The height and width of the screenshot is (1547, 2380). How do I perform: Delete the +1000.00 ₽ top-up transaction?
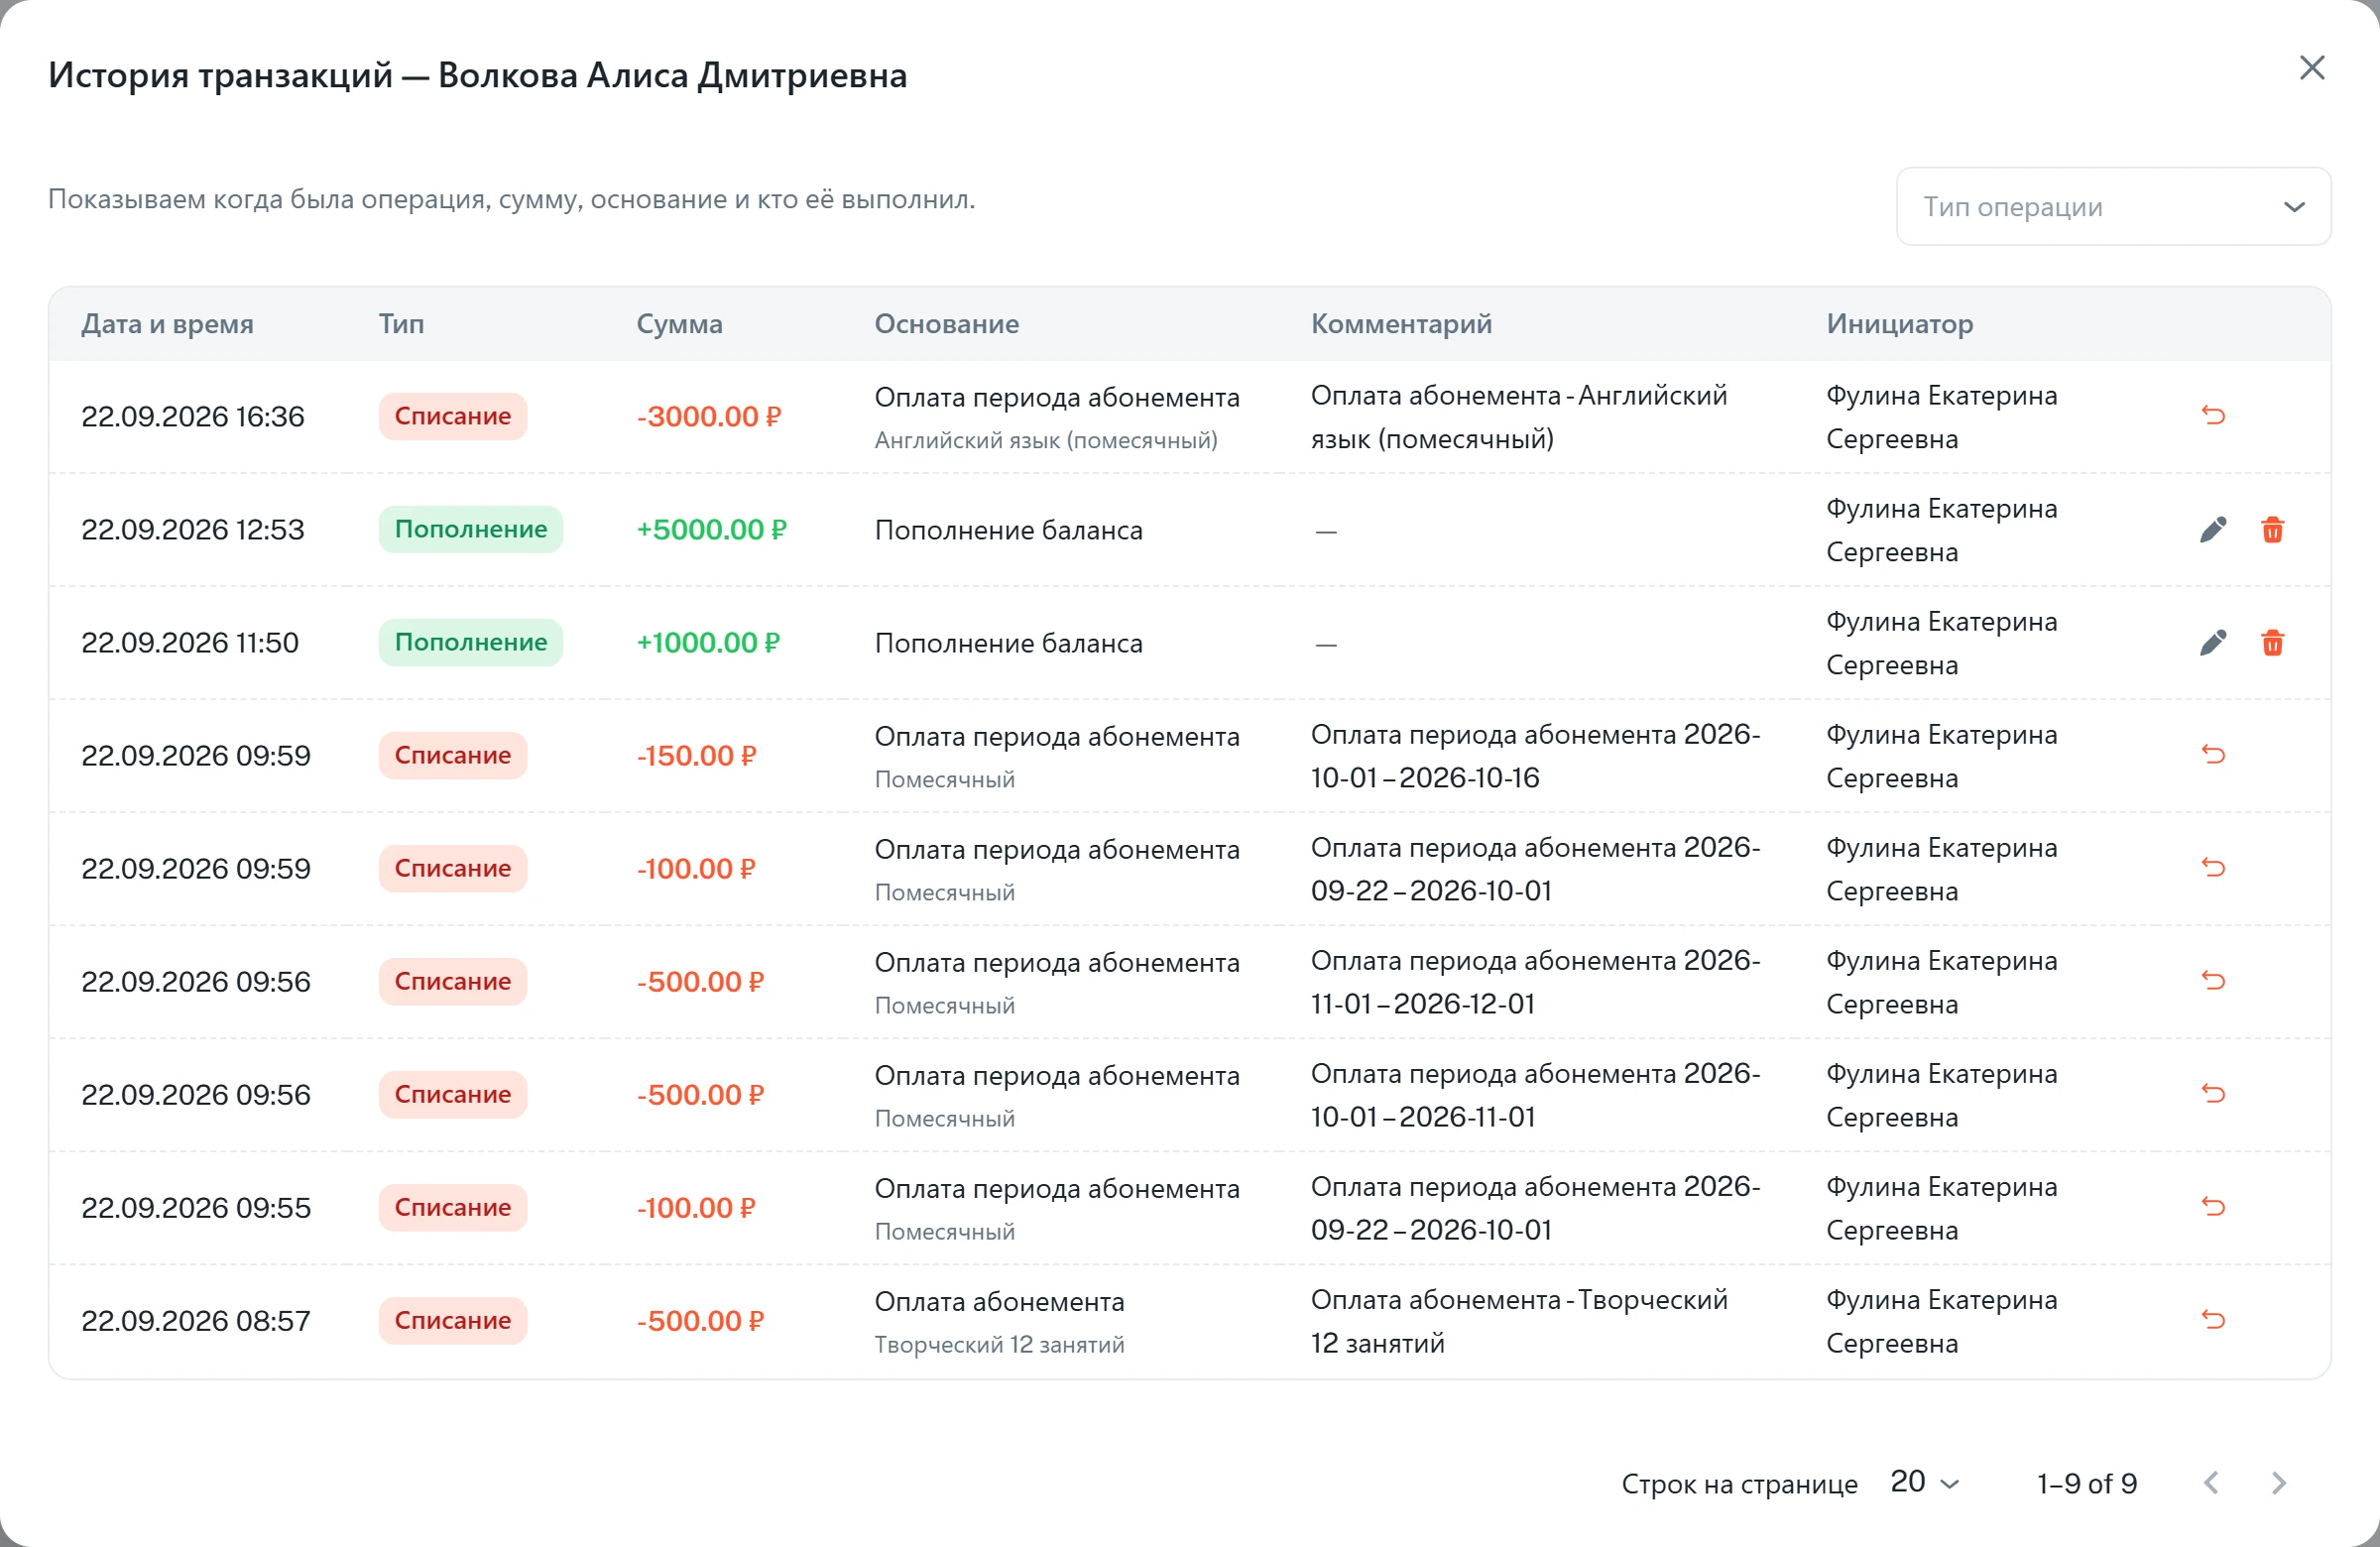(x=2272, y=642)
